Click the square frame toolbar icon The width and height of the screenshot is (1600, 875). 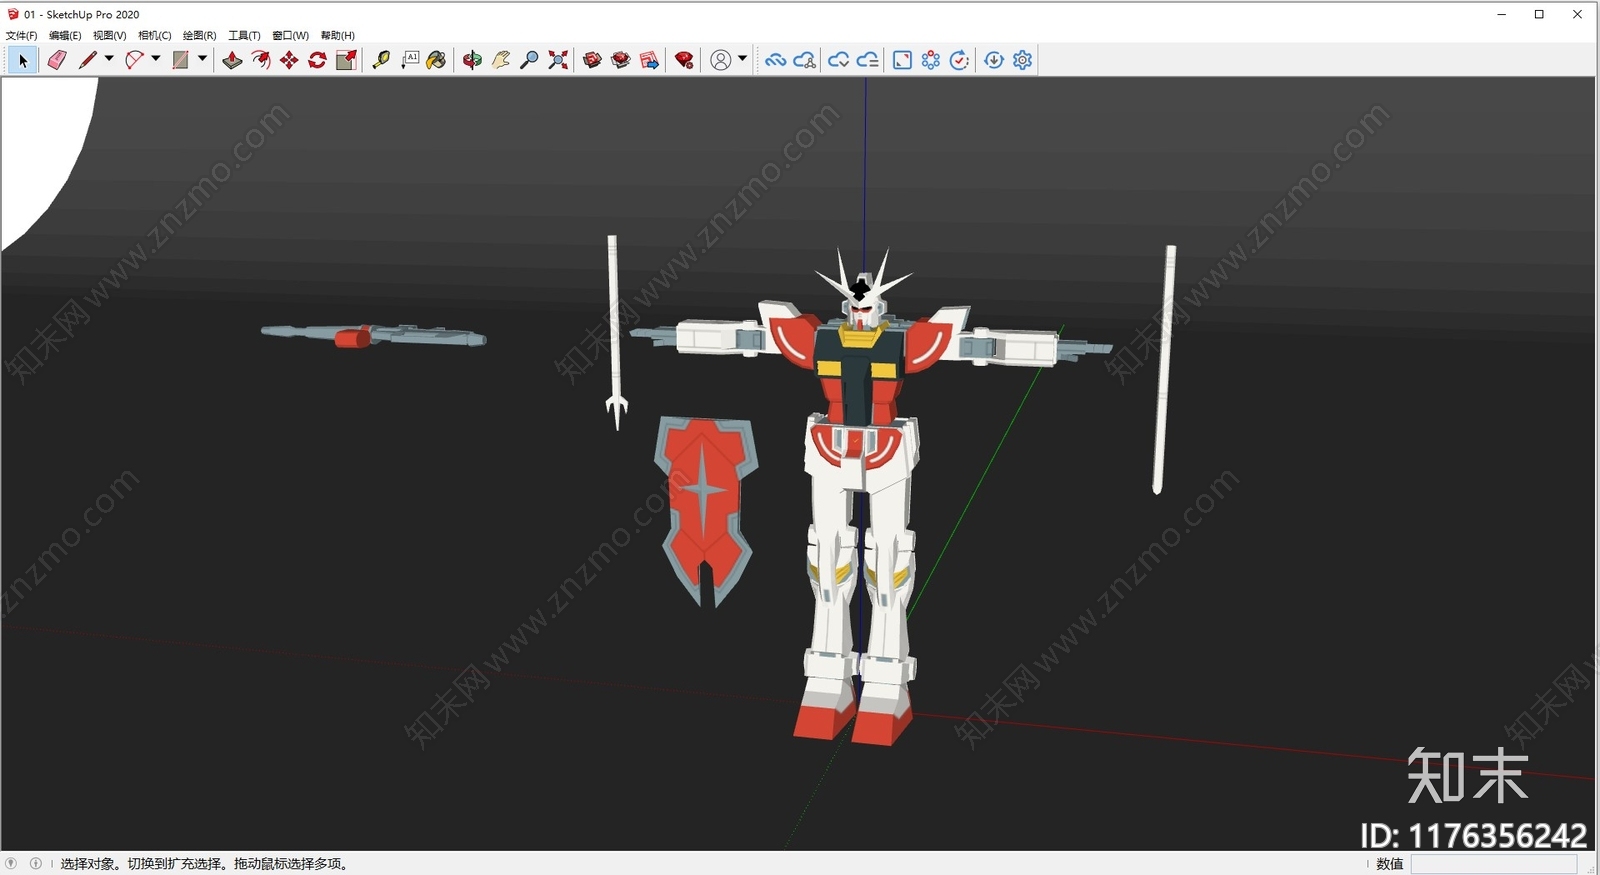[902, 60]
